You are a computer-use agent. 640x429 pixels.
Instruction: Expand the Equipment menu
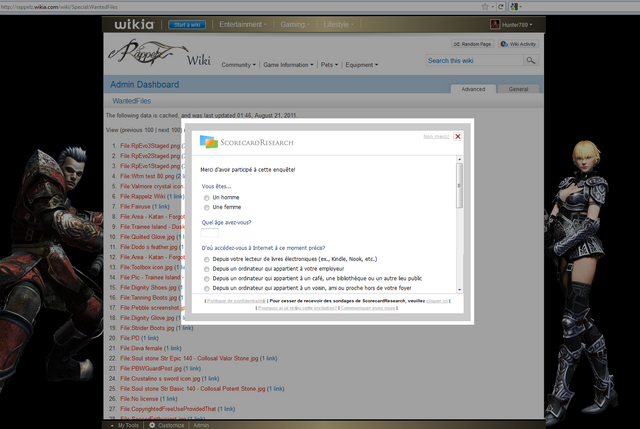[362, 65]
